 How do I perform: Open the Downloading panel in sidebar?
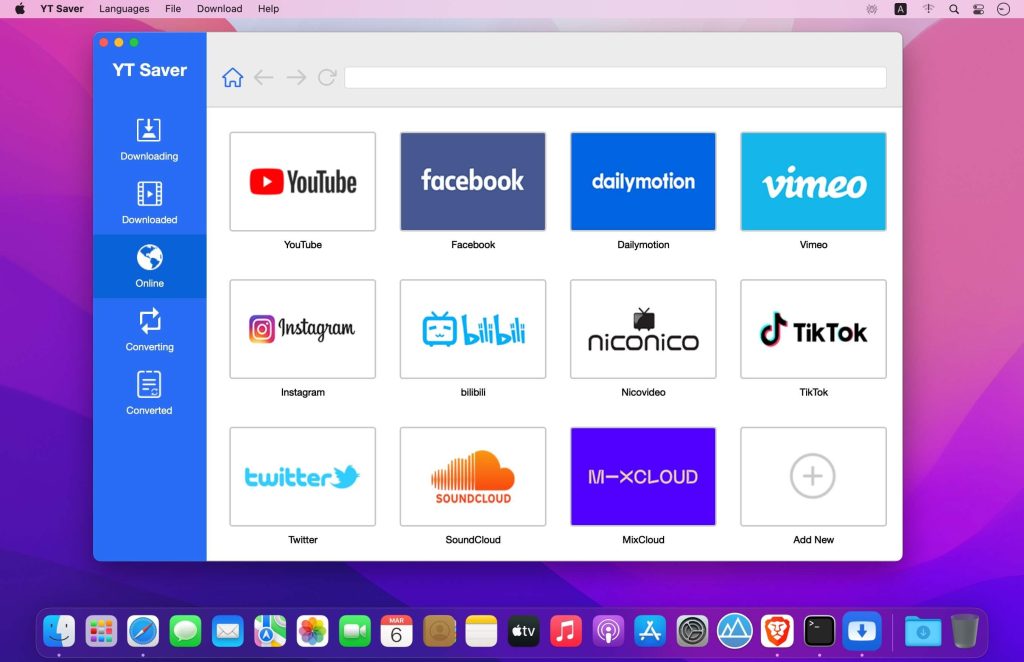click(x=148, y=139)
